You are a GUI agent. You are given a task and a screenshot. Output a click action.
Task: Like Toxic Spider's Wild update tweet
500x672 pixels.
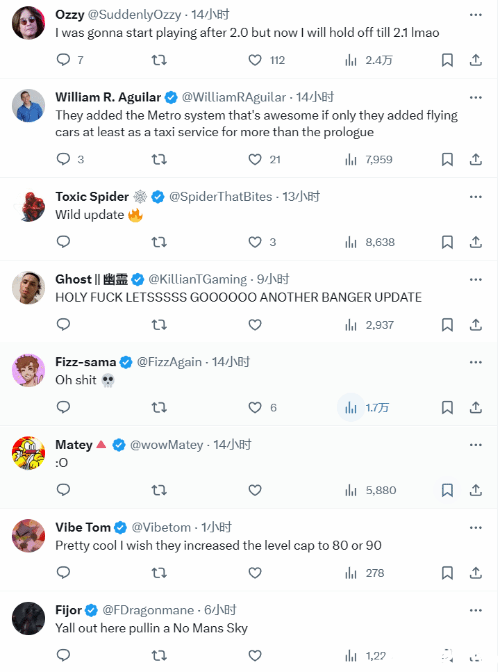[255, 242]
